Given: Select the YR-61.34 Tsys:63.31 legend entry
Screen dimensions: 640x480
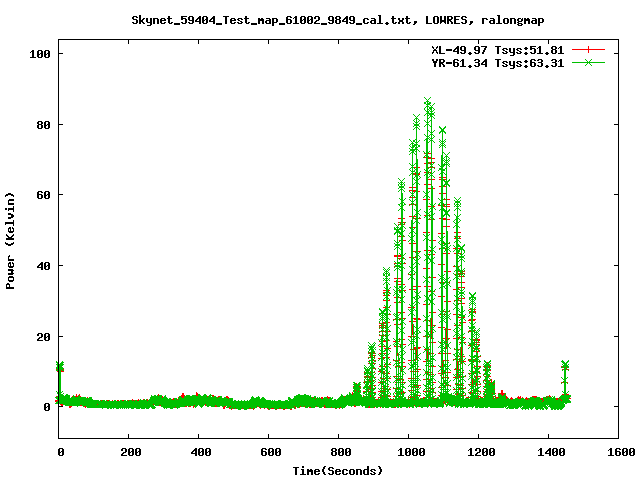Looking at the screenshot, I should click(x=498, y=63).
